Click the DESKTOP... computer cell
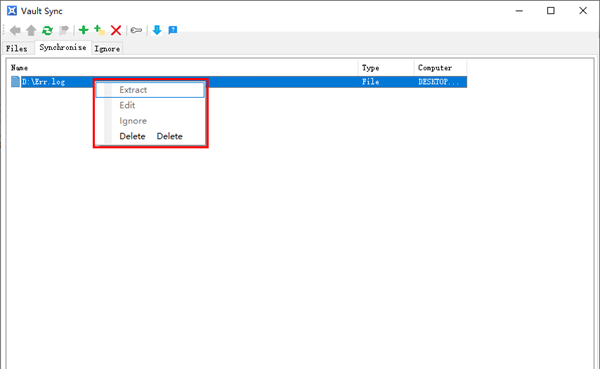Image resolution: width=600 pixels, height=369 pixels. [x=439, y=82]
